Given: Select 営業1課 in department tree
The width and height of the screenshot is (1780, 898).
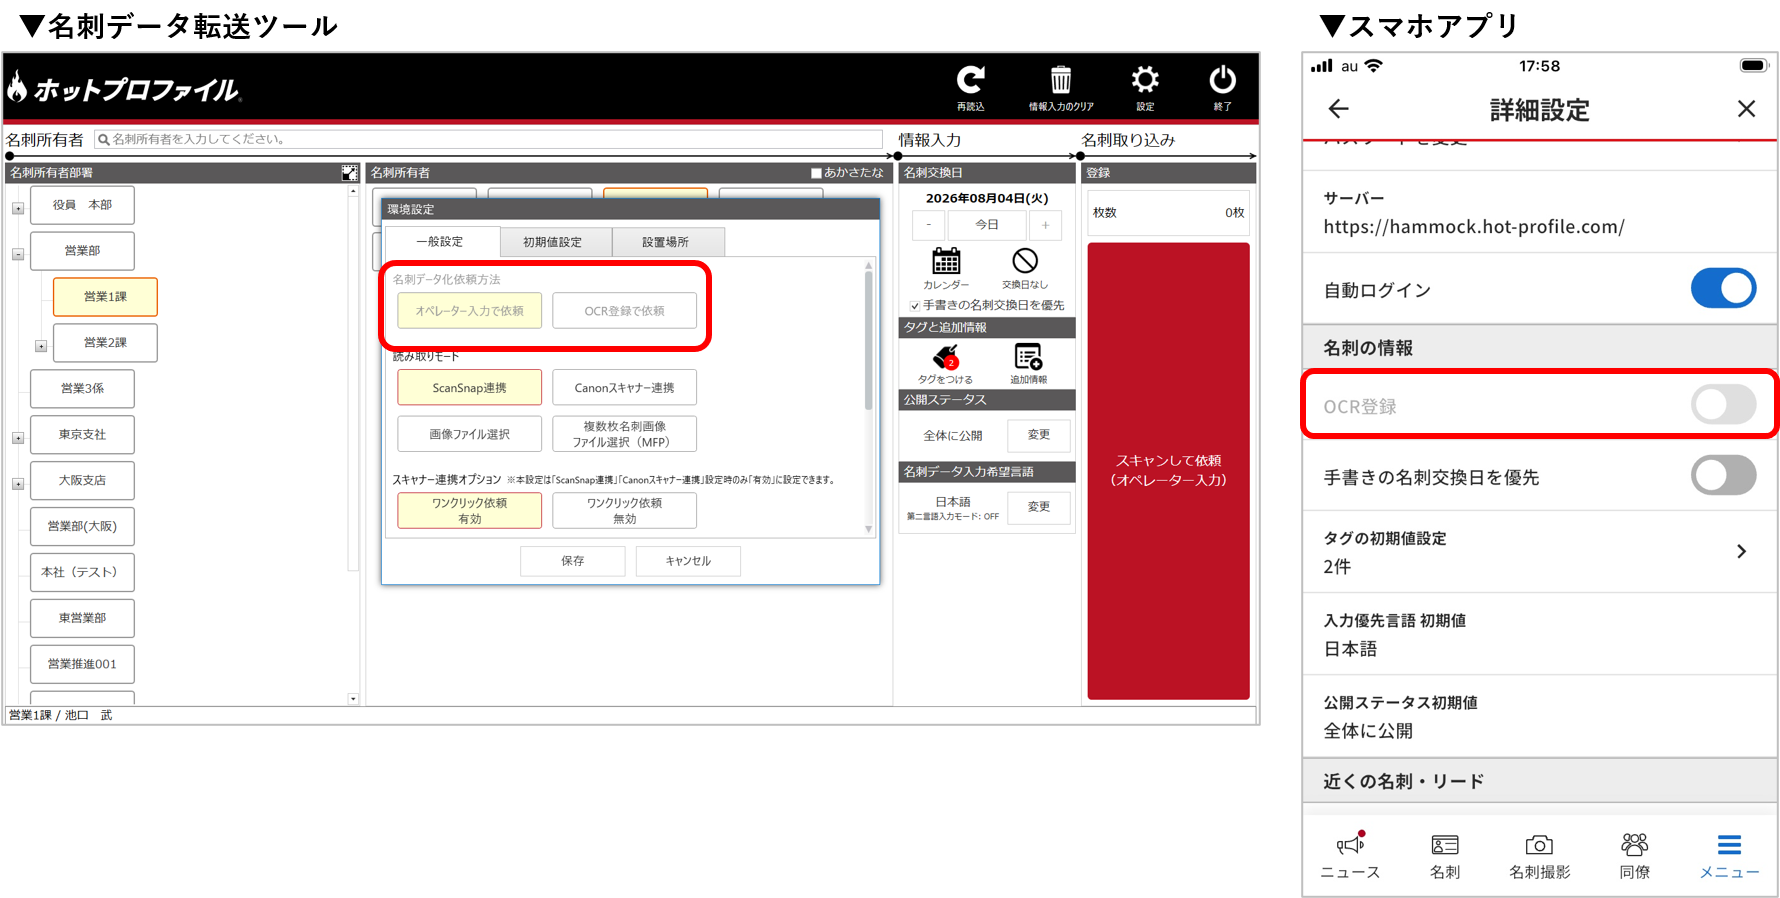Looking at the screenshot, I should [x=105, y=297].
